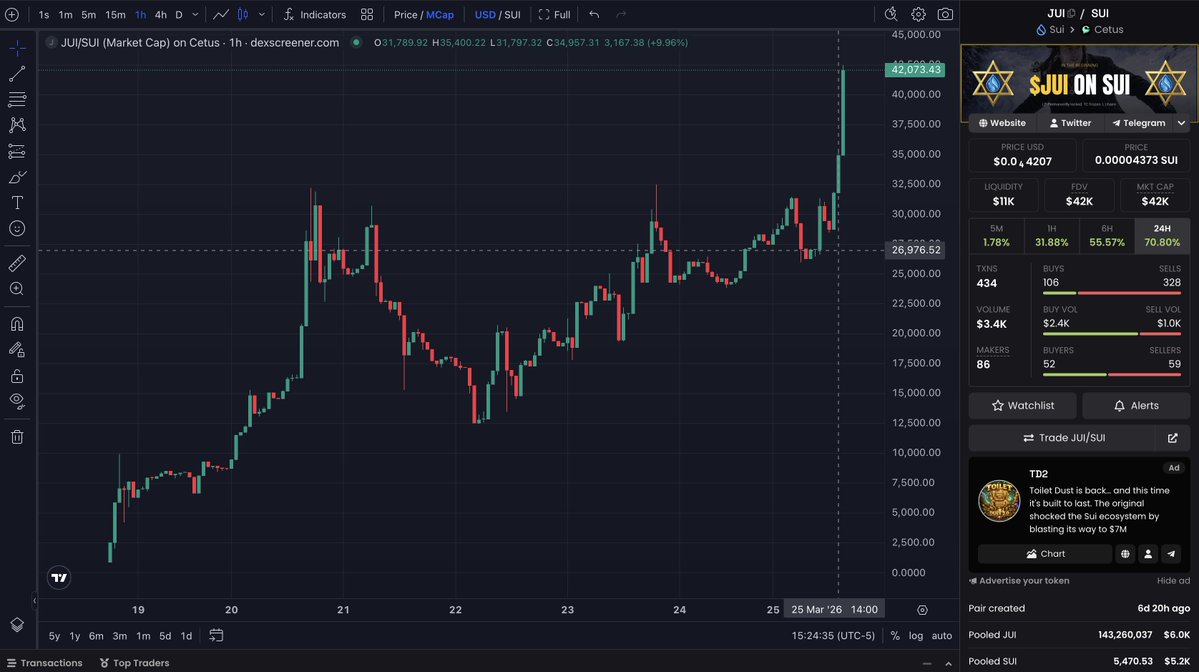Open the token Twitter link

click(x=1071, y=123)
